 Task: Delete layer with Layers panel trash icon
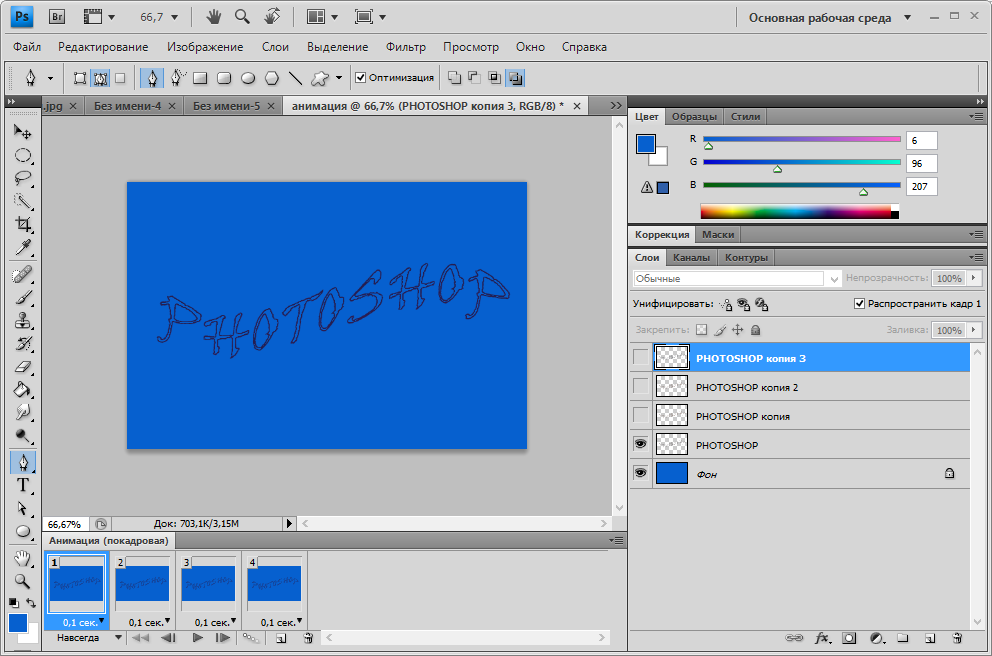pyautogui.click(x=957, y=638)
